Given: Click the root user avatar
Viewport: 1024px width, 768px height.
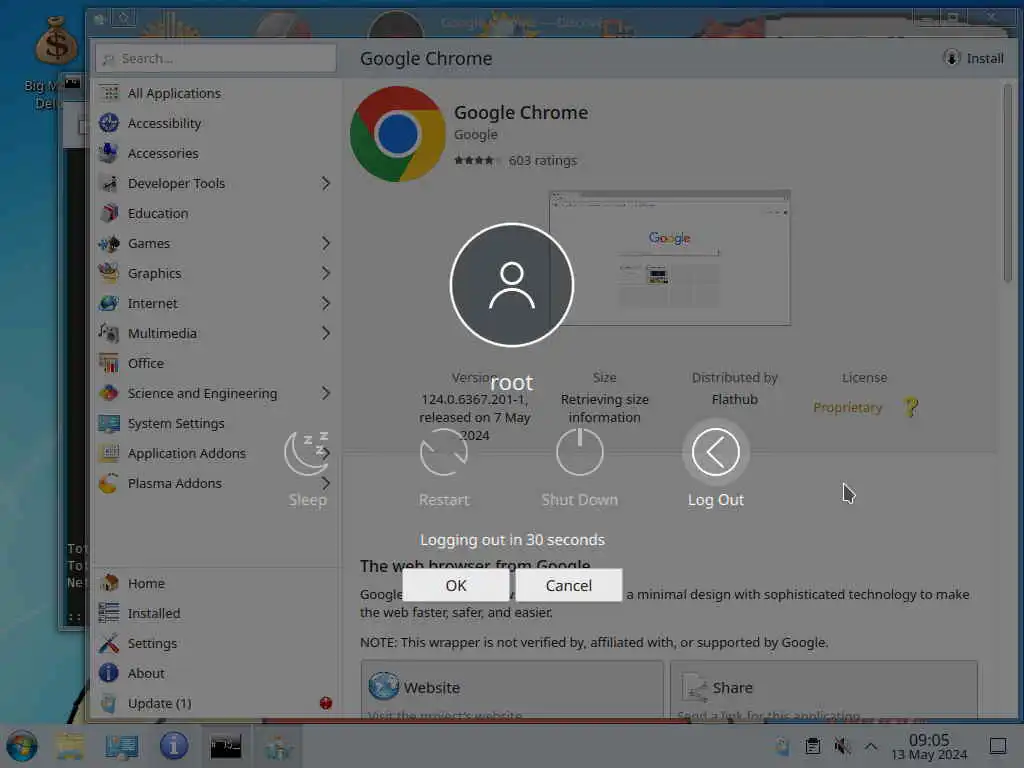Looking at the screenshot, I should (512, 285).
